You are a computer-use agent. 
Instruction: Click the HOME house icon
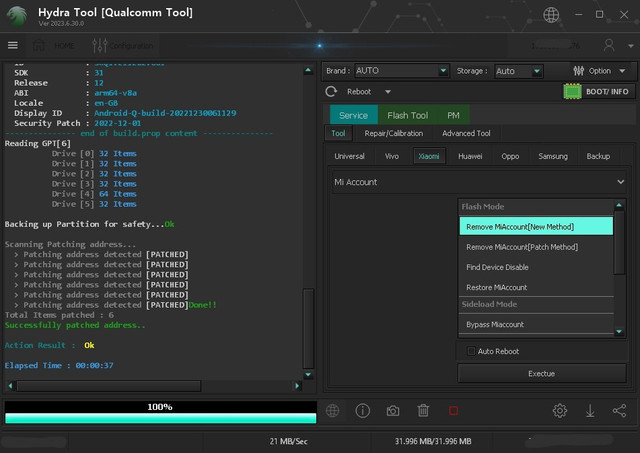[39, 45]
